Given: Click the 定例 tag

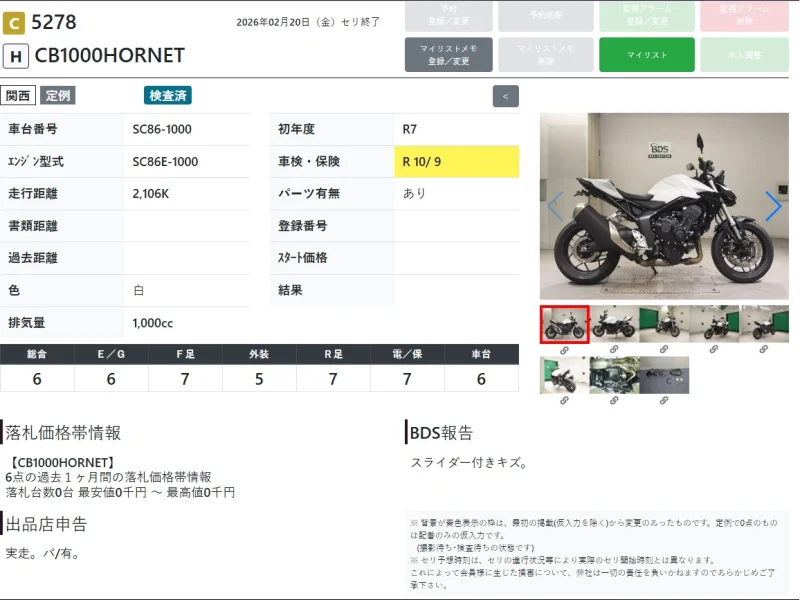Looking at the screenshot, I should click(58, 95).
